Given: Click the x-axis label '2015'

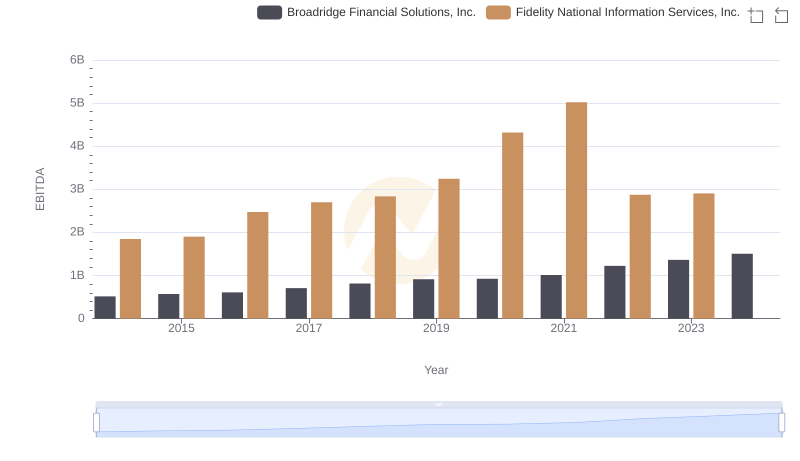Looking at the screenshot, I should click(x=181, y=328).
